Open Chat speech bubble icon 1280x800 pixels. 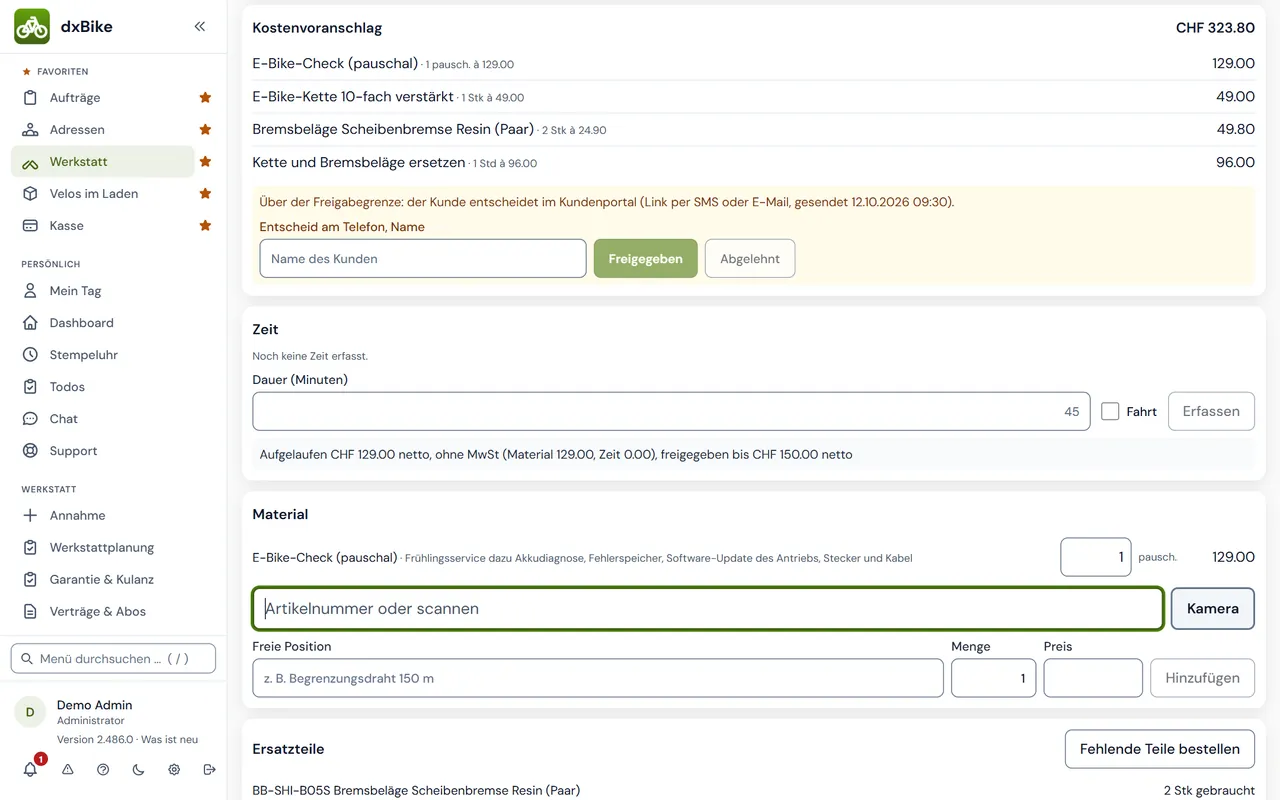(30, 419)
